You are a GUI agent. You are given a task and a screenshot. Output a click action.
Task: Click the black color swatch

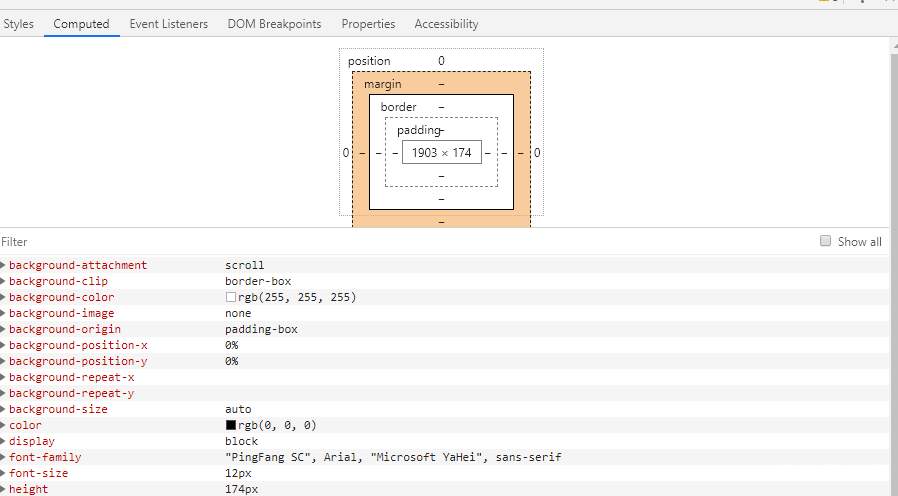coord(231,425)
